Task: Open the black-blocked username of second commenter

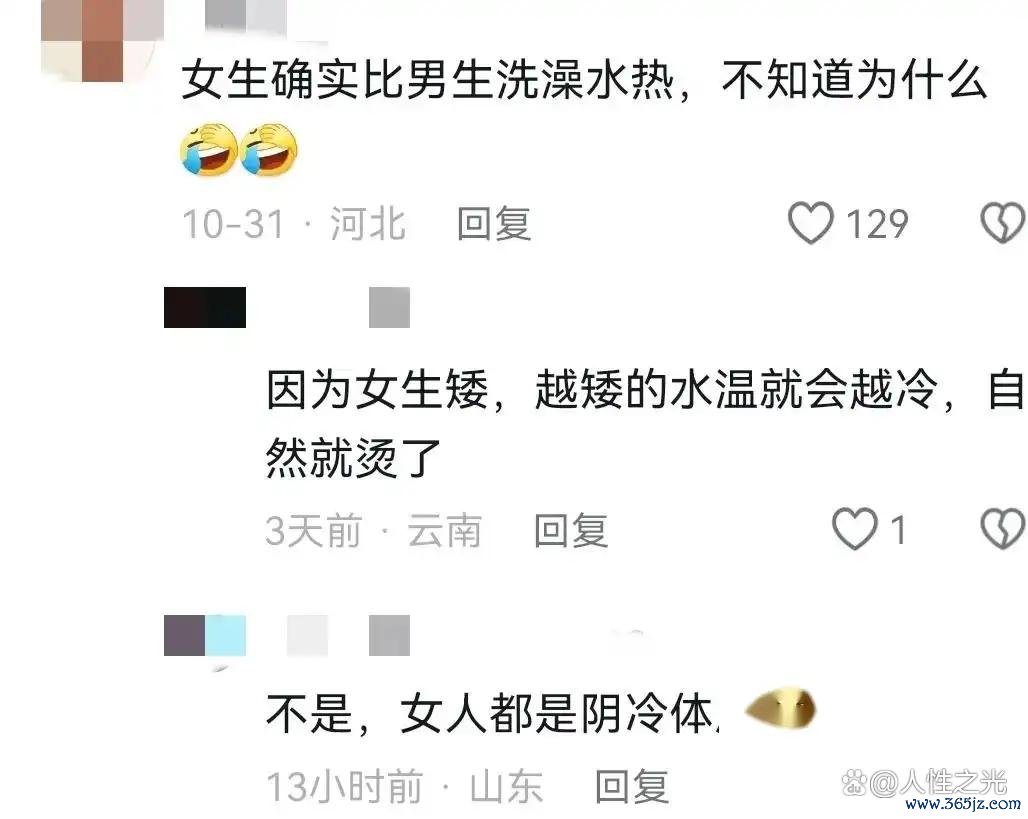Action: tap(205, 307)
